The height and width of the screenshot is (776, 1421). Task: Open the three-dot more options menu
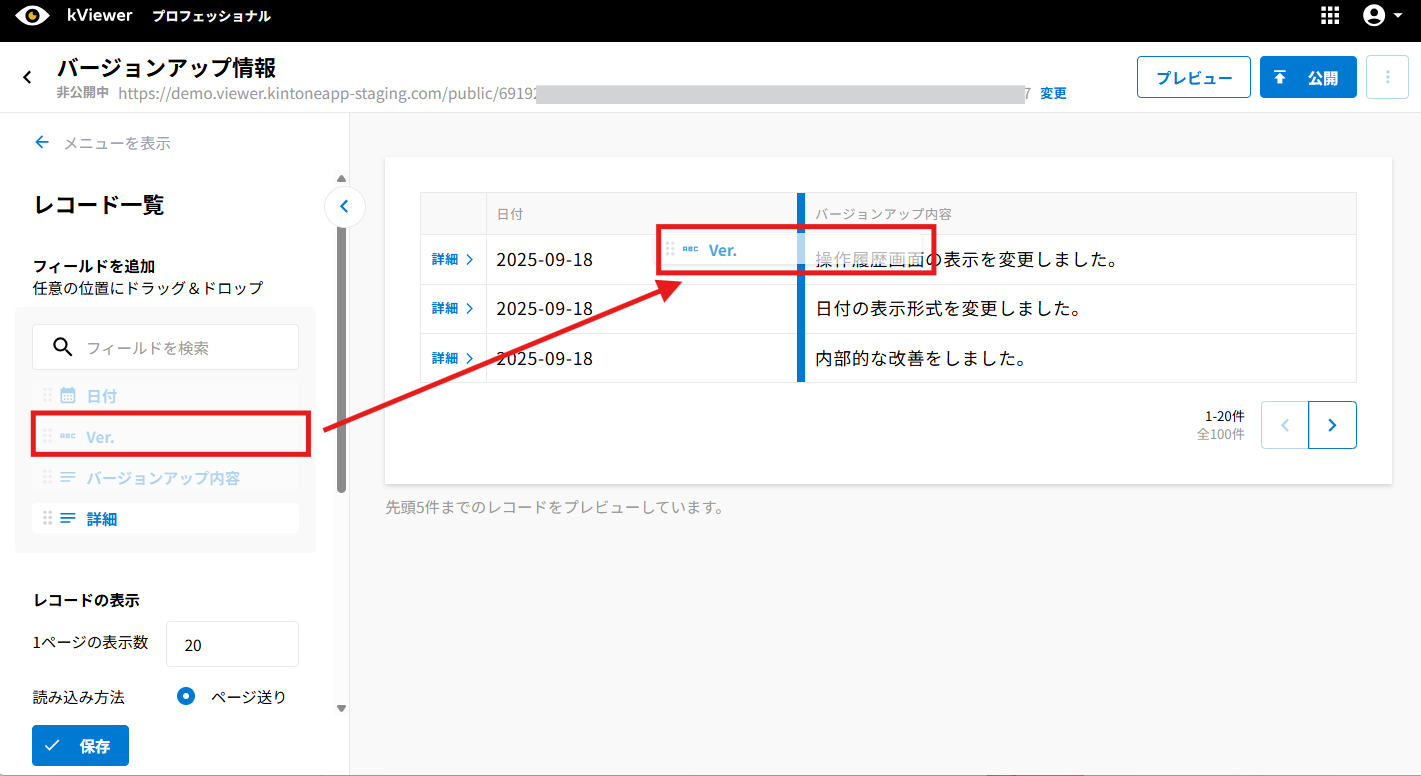(1387, 77)
